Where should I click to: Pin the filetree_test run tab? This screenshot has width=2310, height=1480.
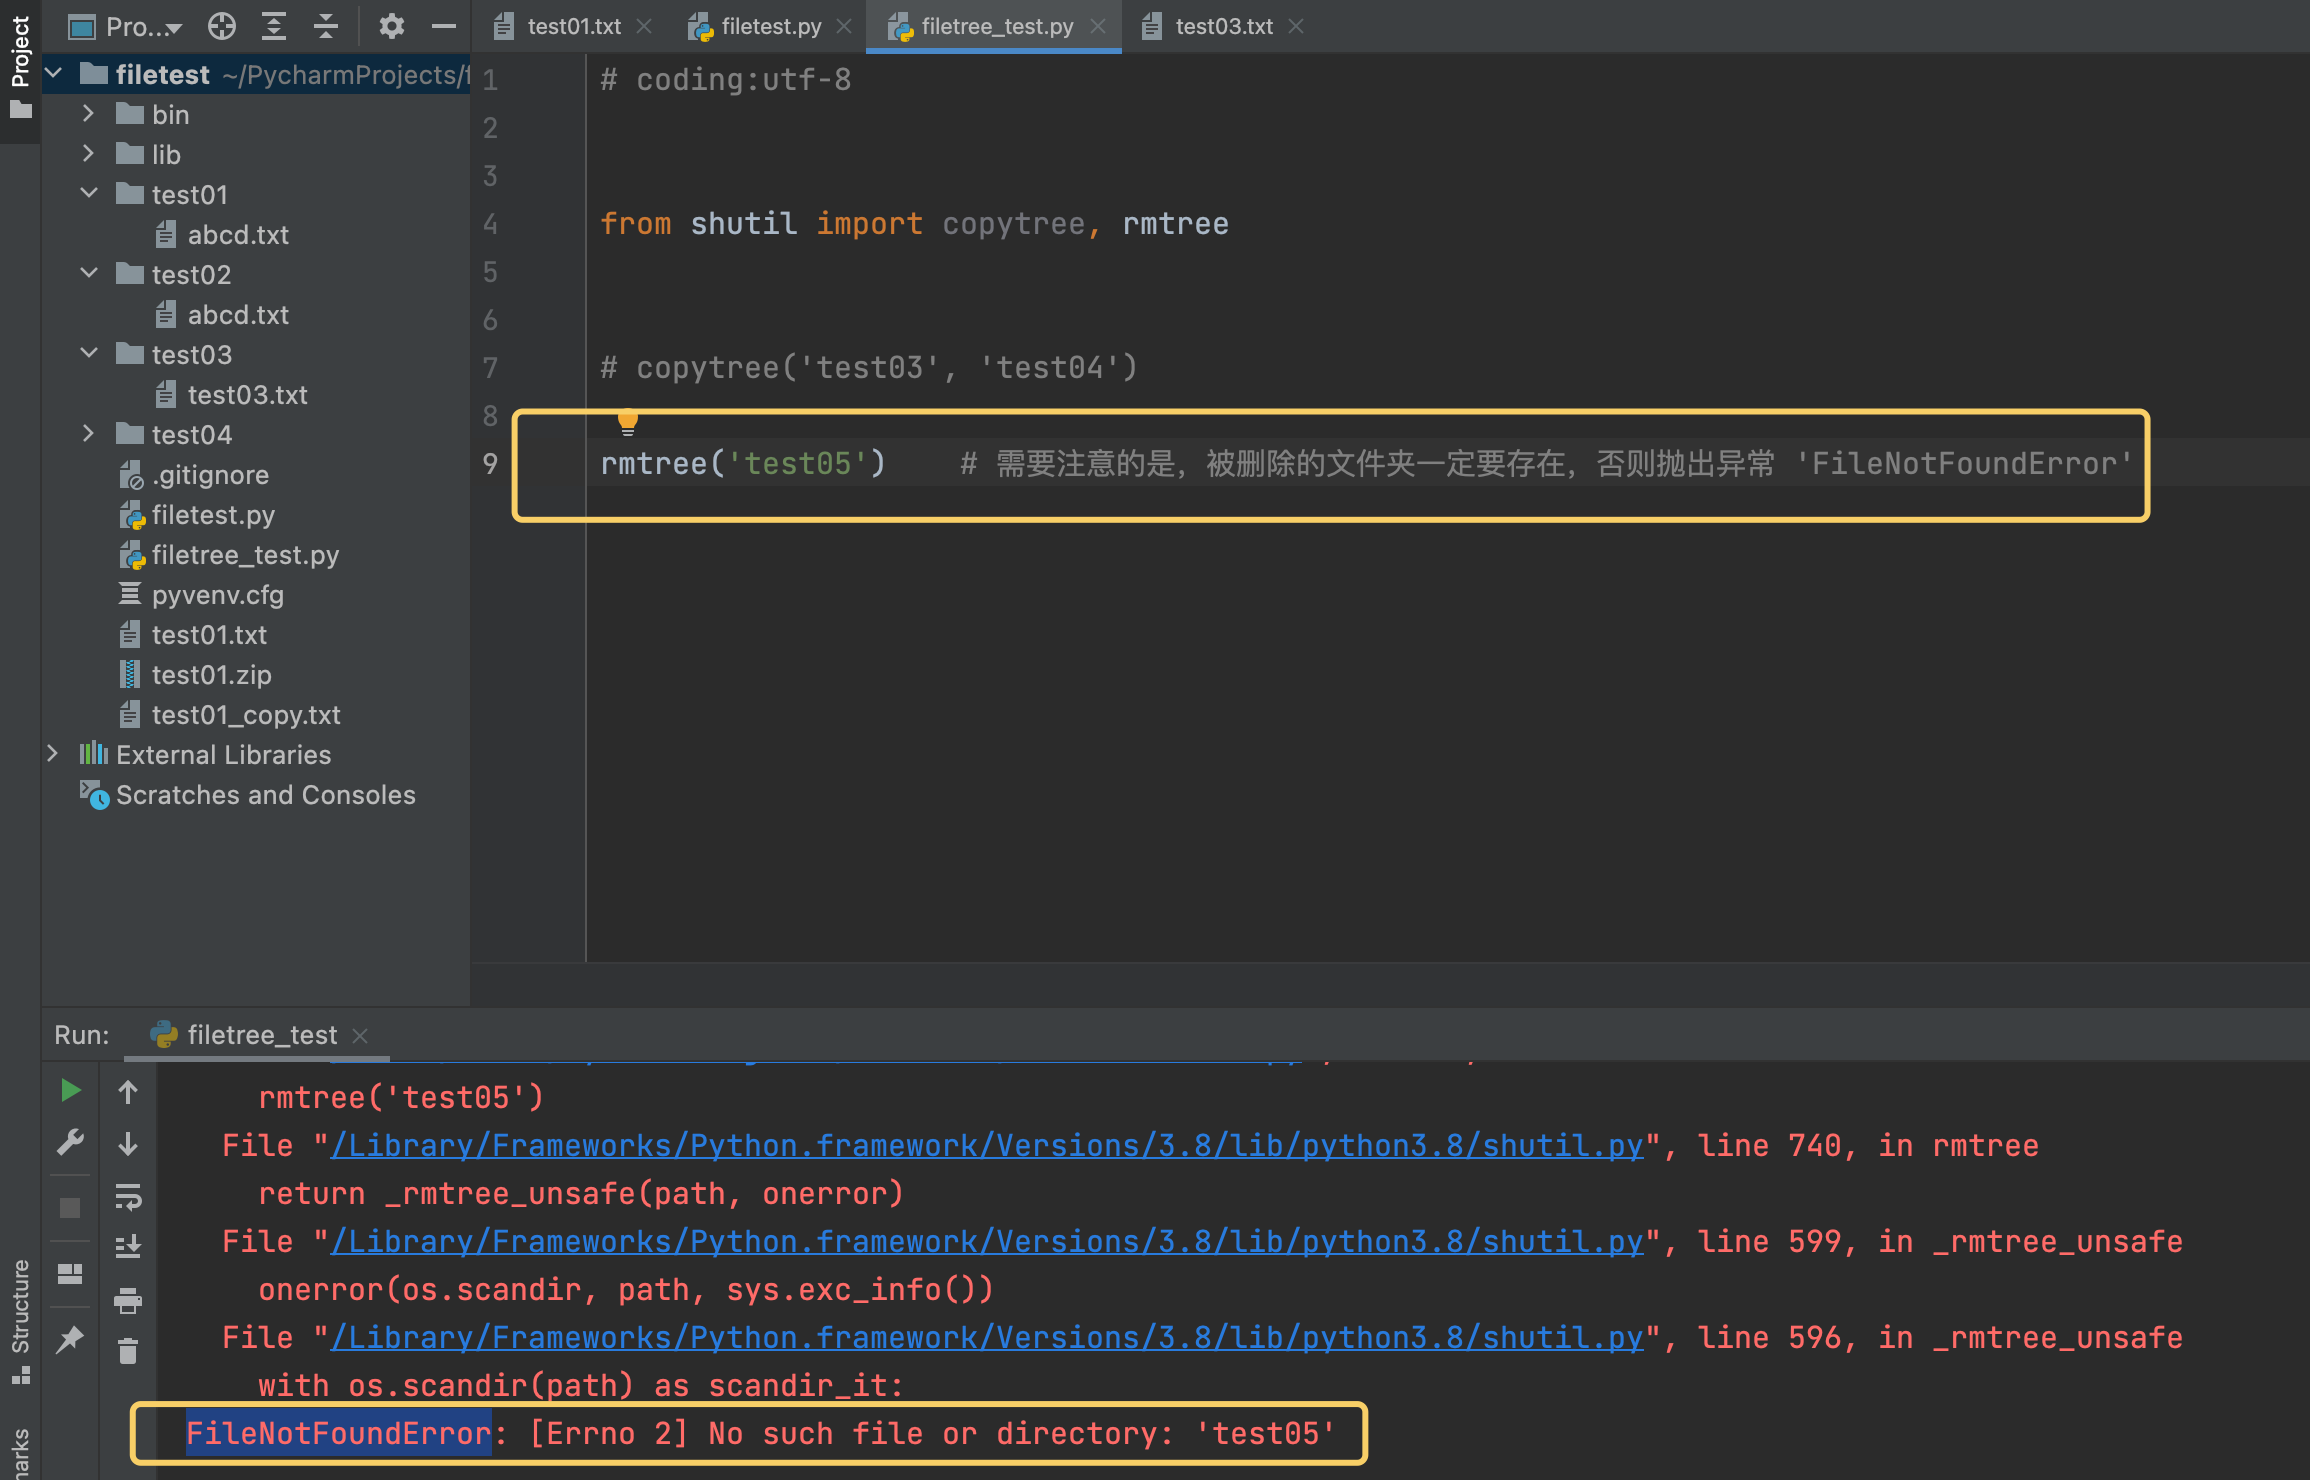pos(70,1340)
